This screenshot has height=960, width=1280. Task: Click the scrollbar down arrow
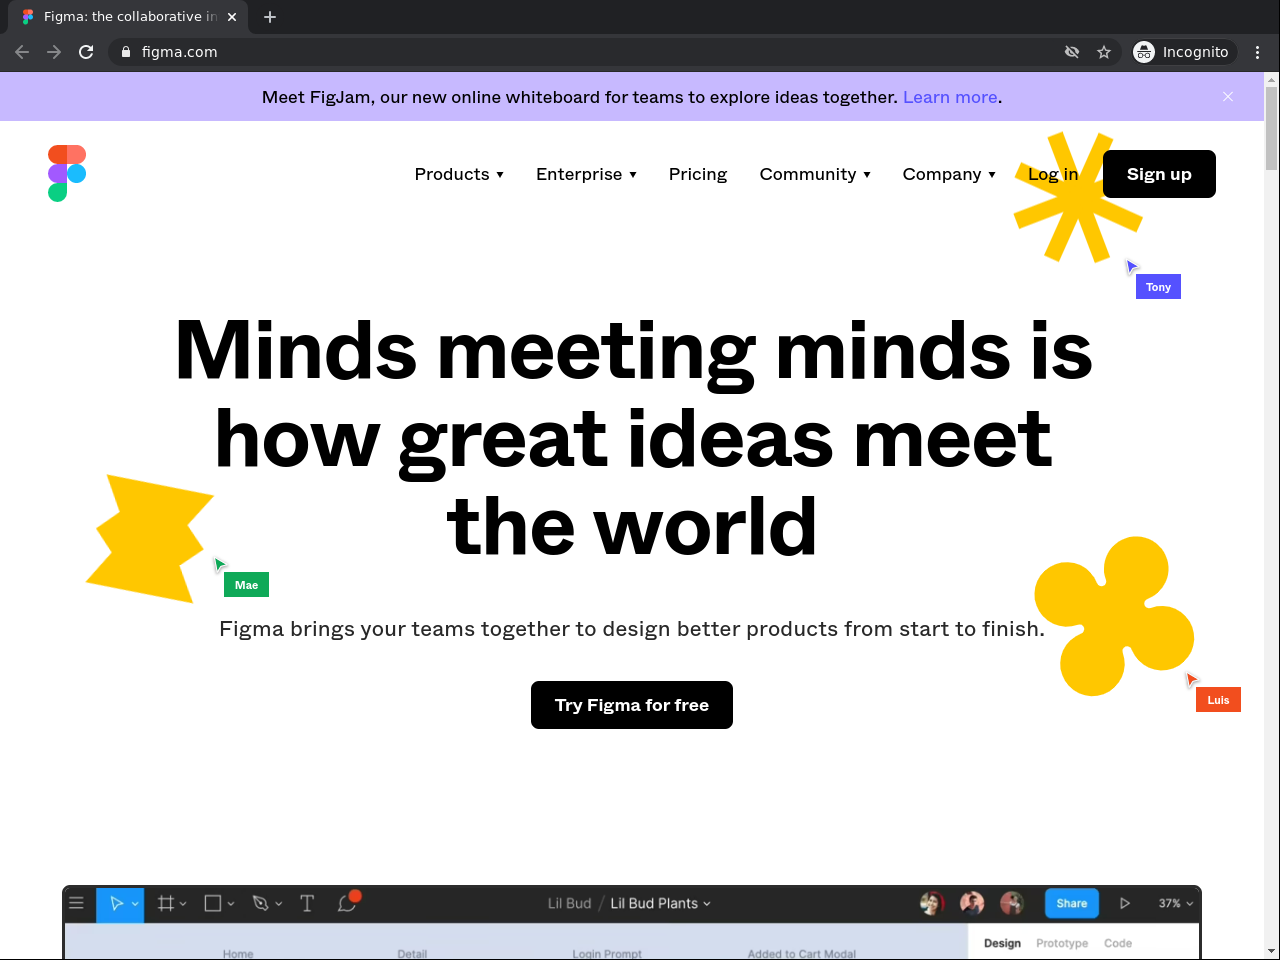[1272, 951]
